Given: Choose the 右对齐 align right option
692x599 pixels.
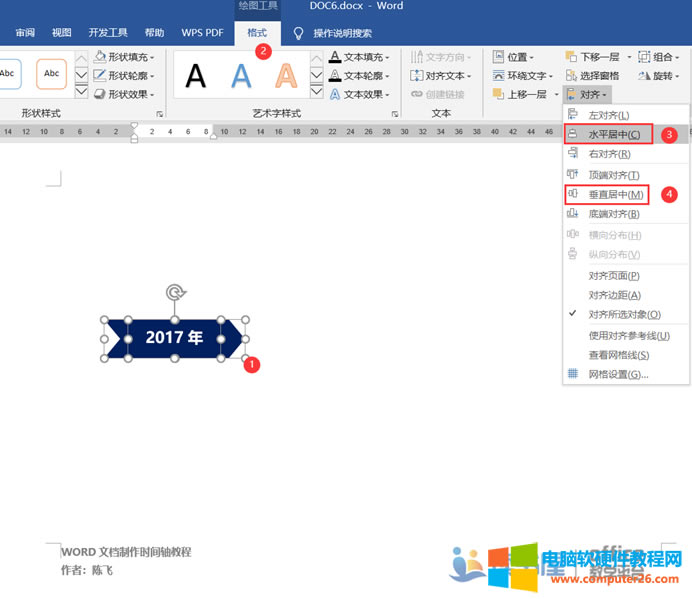Looking at the screenshot, I should 609,154.
